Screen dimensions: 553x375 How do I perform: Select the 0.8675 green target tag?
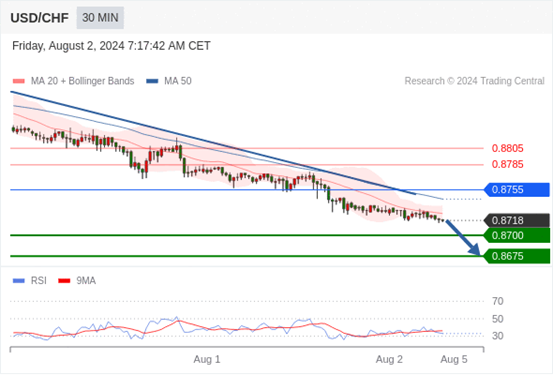[x=517, y=256]
